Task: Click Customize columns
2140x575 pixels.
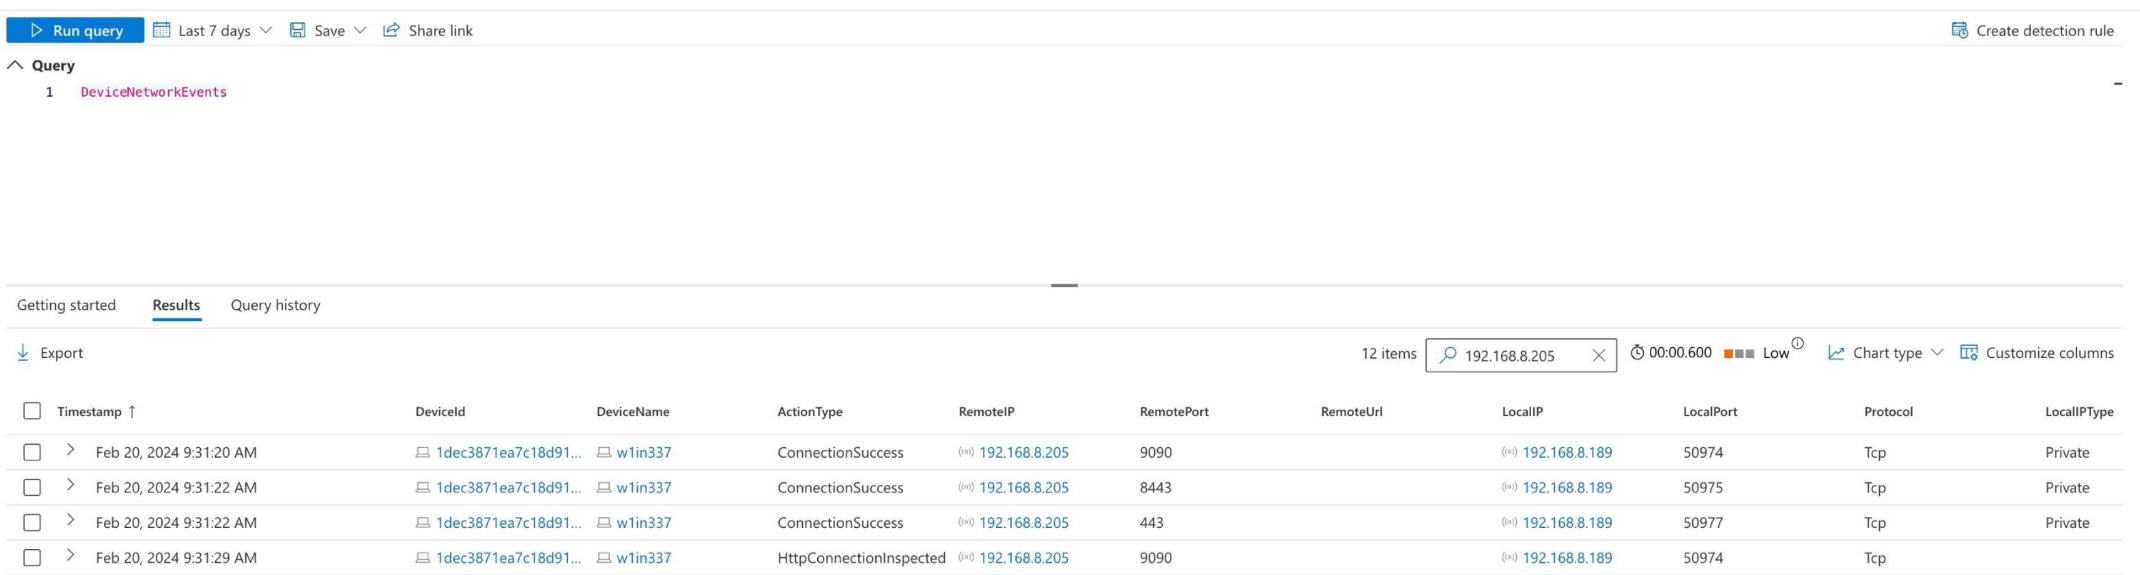Action: tap(2037, 353)
